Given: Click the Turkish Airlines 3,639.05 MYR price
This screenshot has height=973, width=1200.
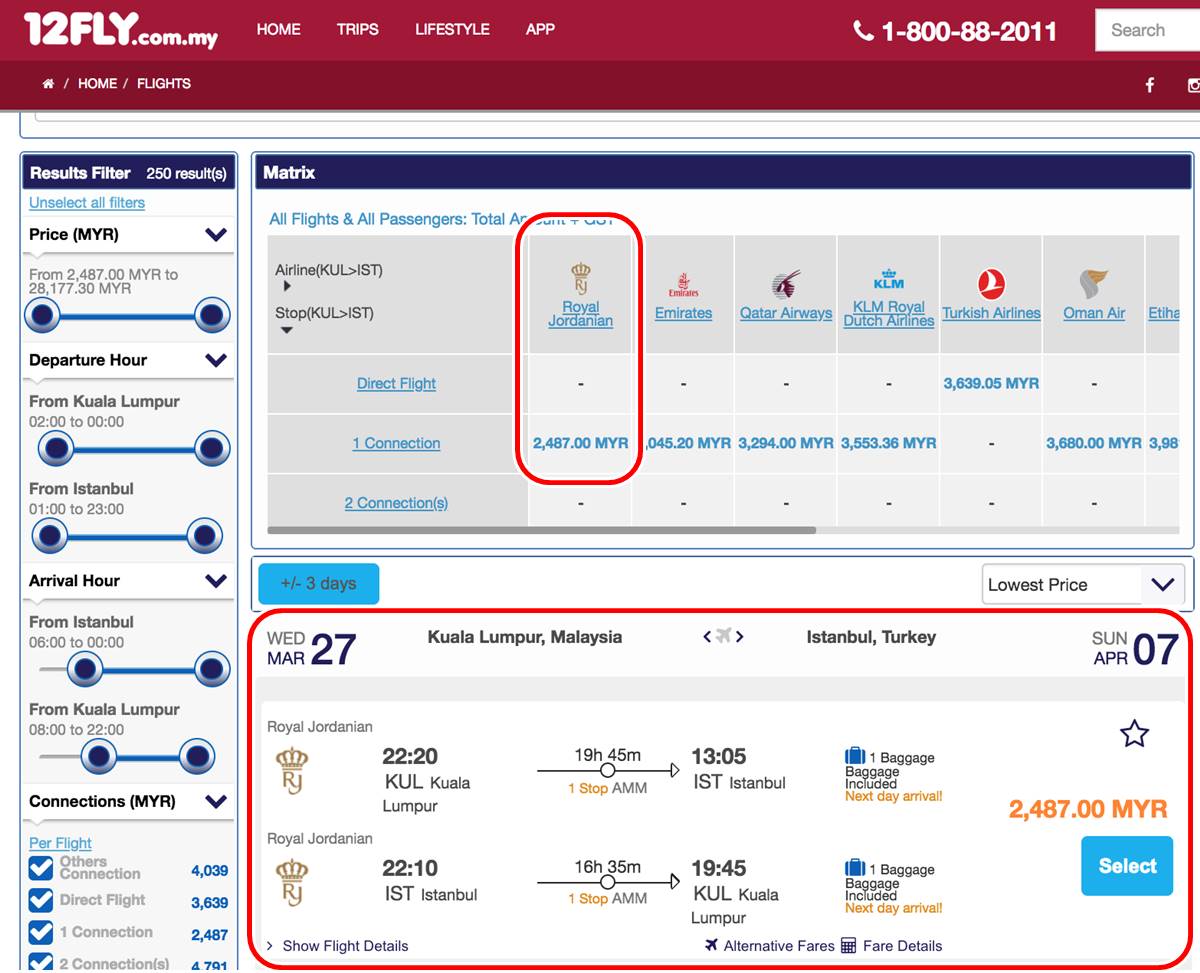Looking at the screenshot, I should coord(991,384).
